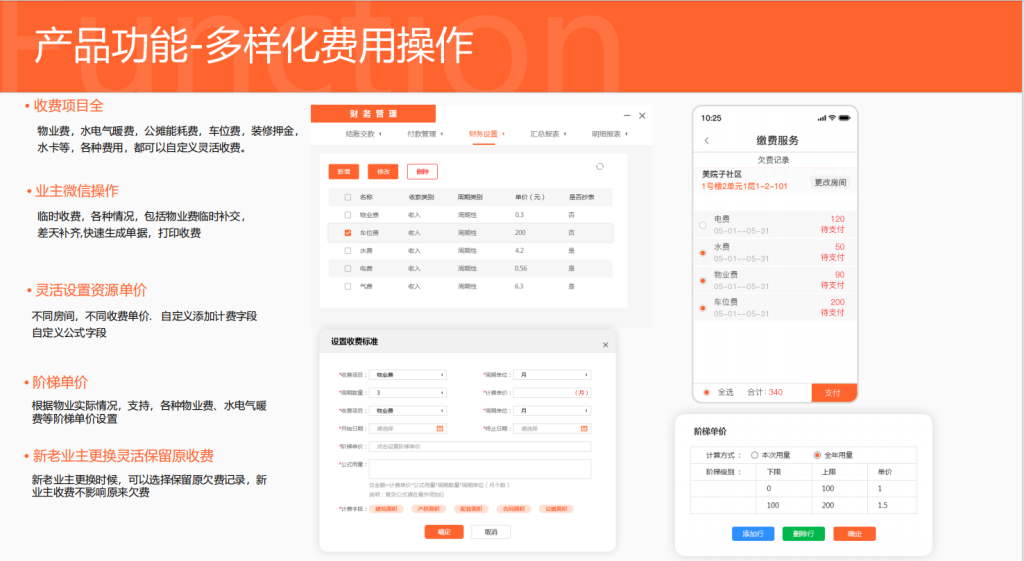
Task: Expand the 结账交款 menu arrow
Action: (380, 134)
